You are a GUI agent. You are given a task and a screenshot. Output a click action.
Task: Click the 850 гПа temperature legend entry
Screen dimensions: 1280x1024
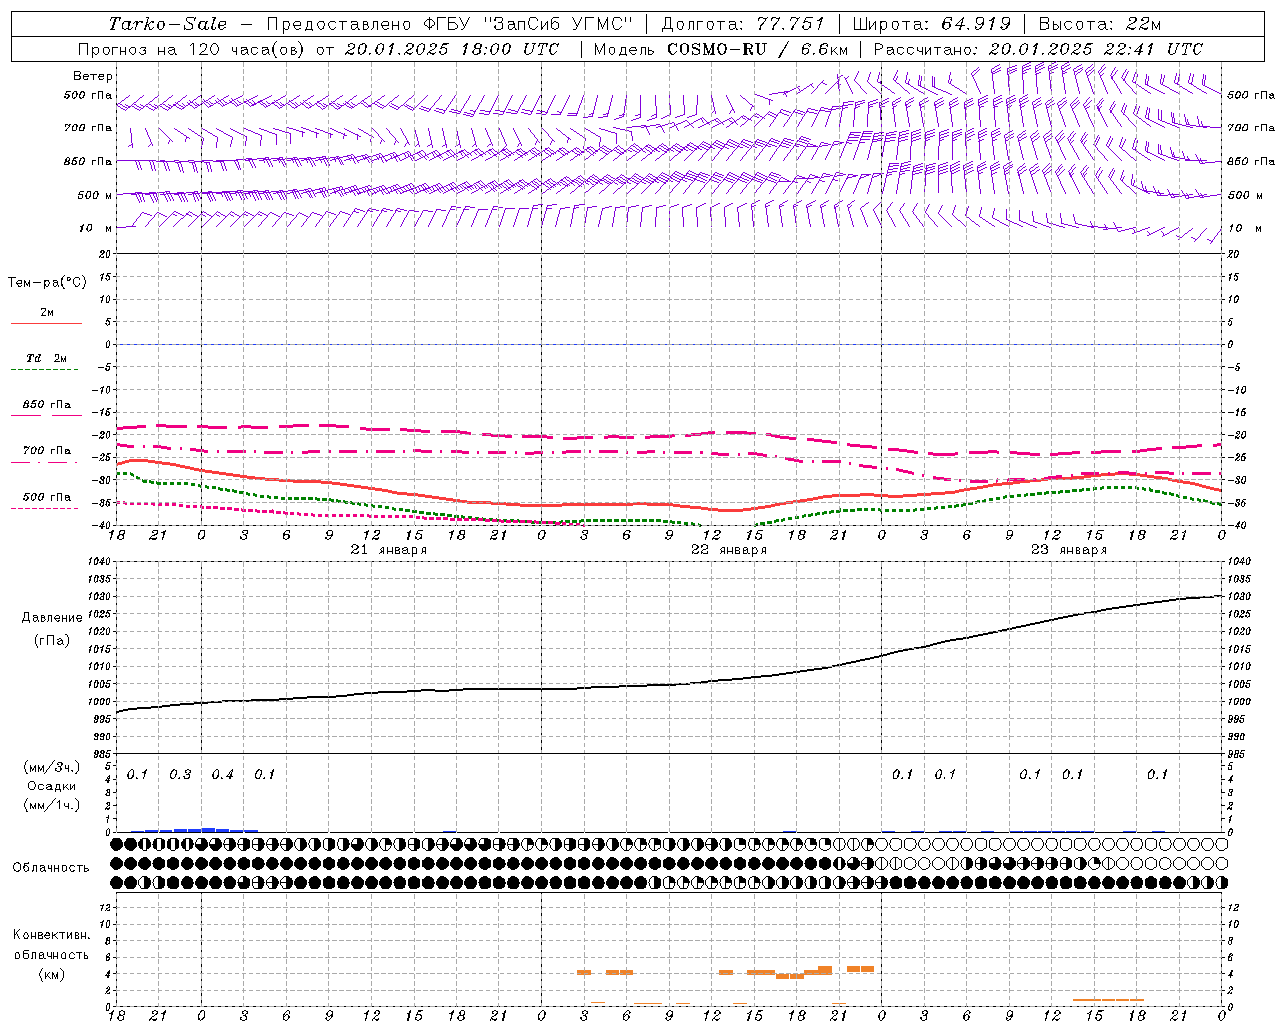pyautogui.click(x=47, y=405)
